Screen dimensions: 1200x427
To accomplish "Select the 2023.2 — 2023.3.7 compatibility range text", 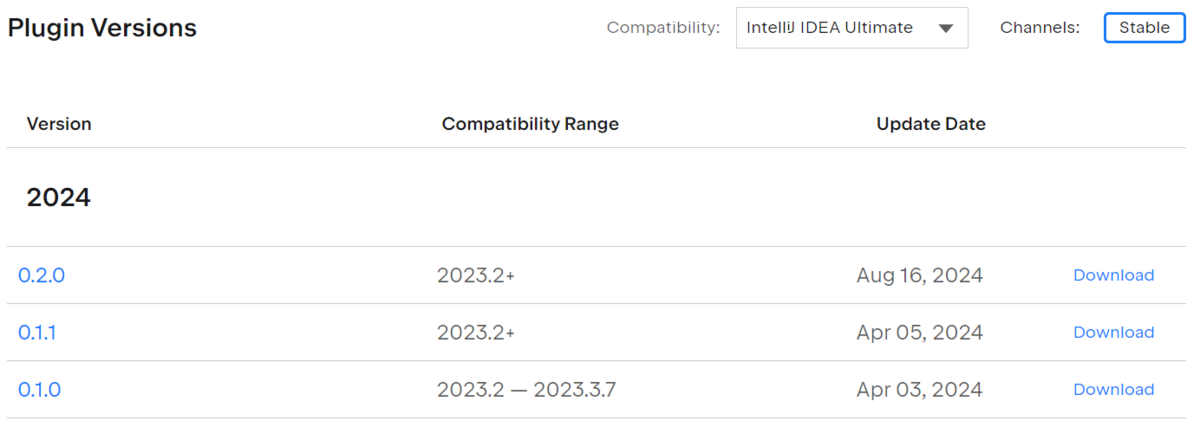I will [x=526, y=389].
